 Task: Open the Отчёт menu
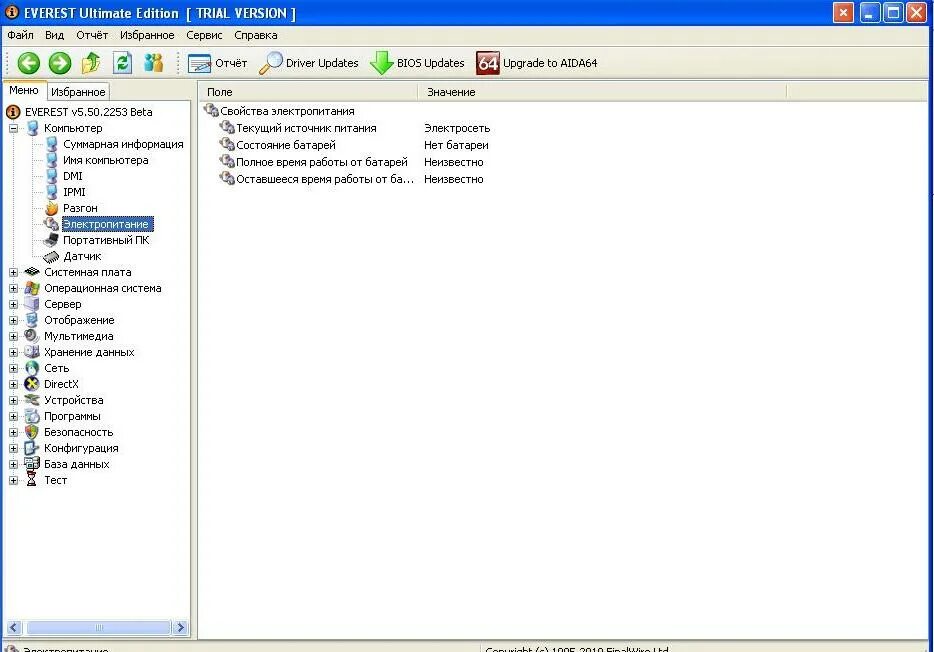point(92,35)
